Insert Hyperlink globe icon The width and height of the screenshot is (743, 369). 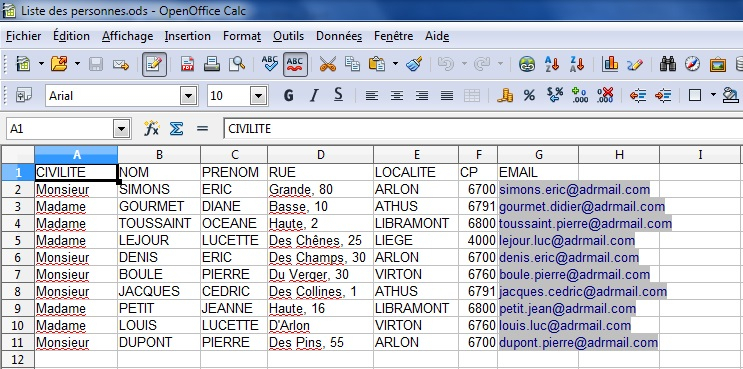(x=527, y=64)
